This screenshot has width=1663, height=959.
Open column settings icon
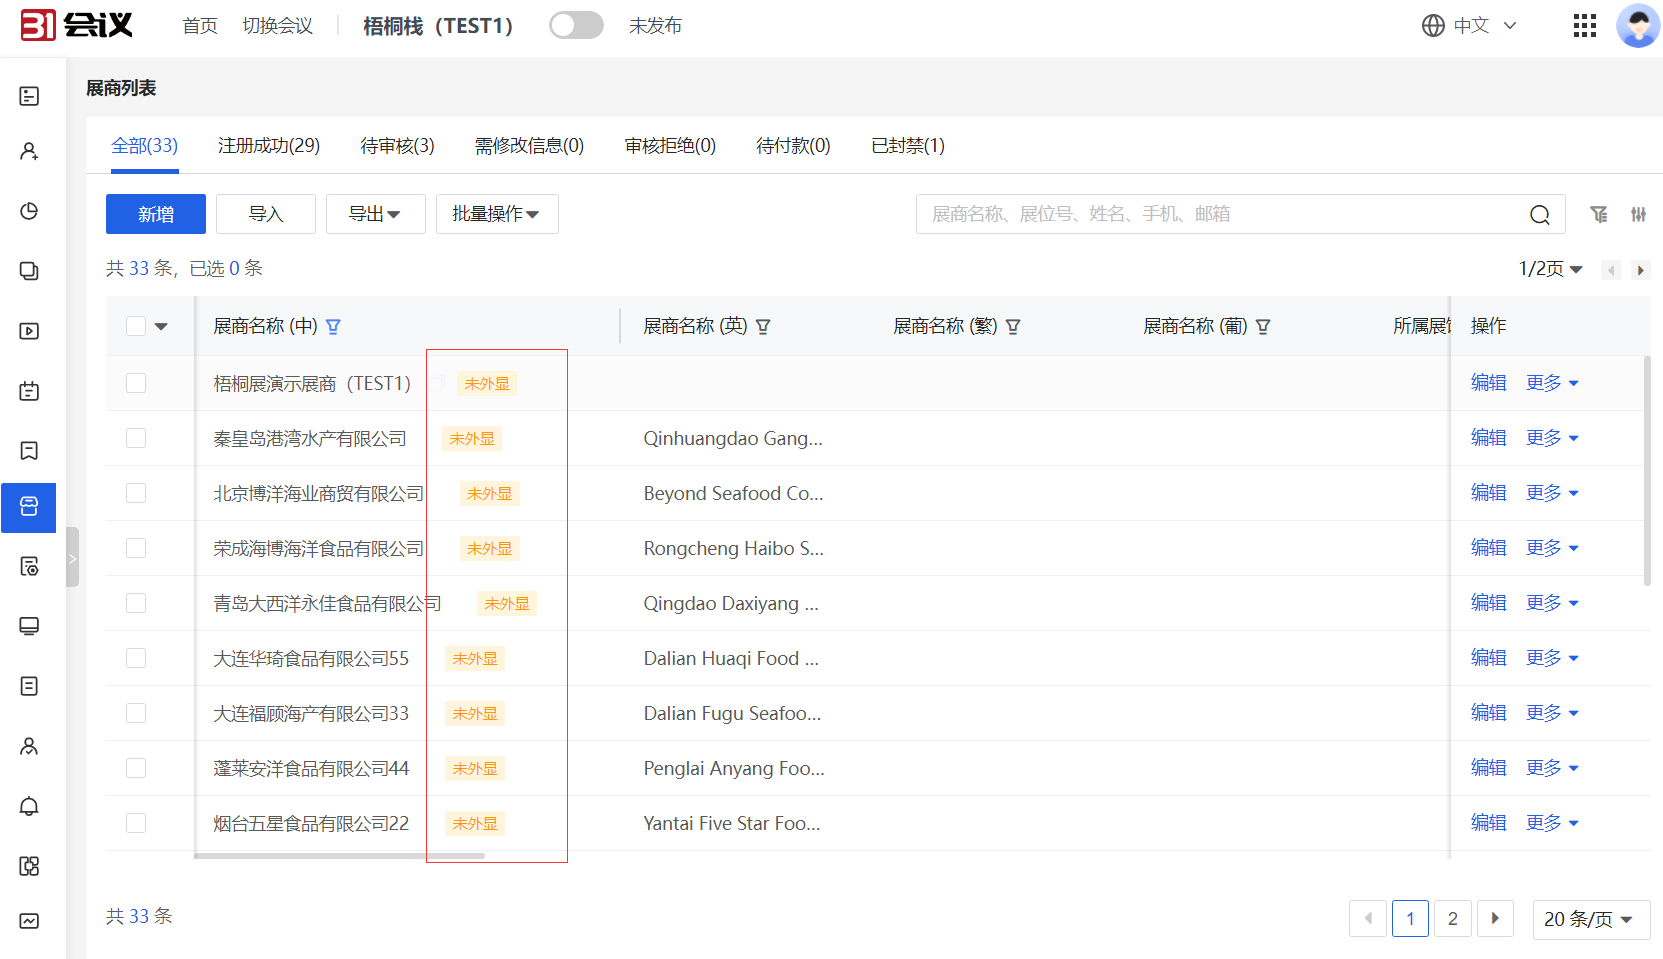(1638, 214)
